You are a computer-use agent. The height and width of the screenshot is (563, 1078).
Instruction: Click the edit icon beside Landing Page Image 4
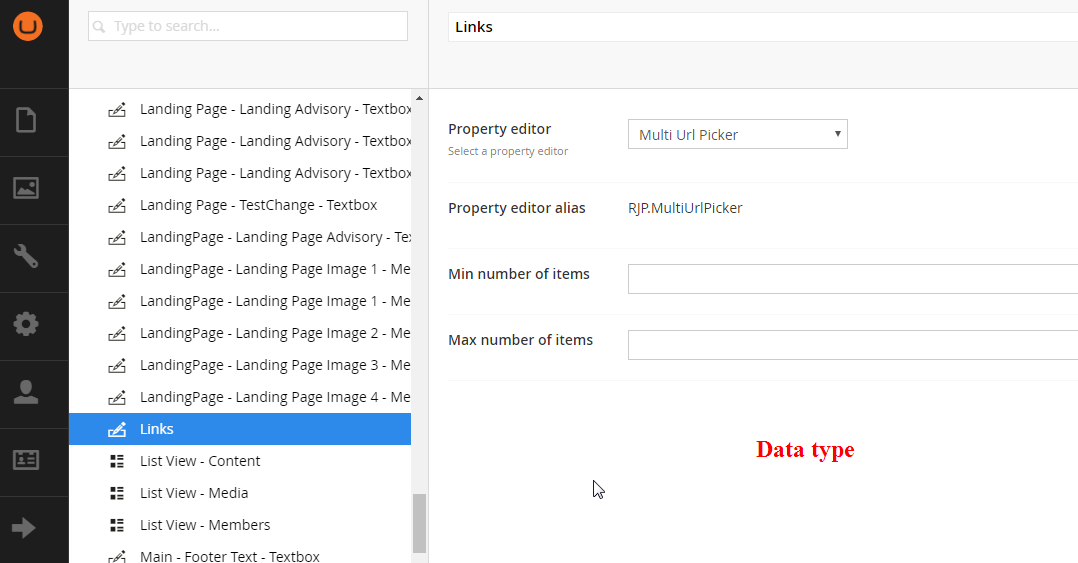[117, 397]
